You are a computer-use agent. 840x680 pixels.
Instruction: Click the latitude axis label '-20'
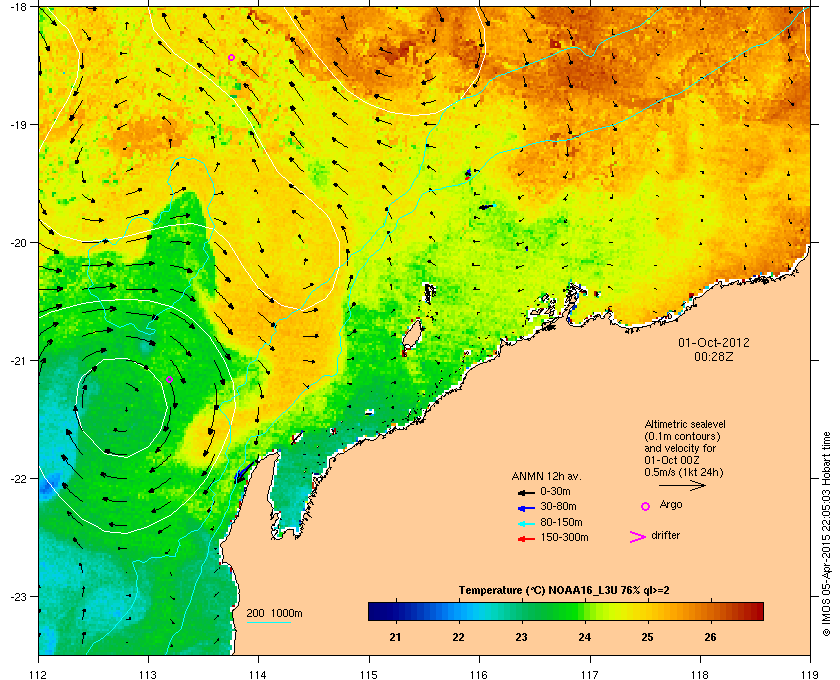coord(18,243)
